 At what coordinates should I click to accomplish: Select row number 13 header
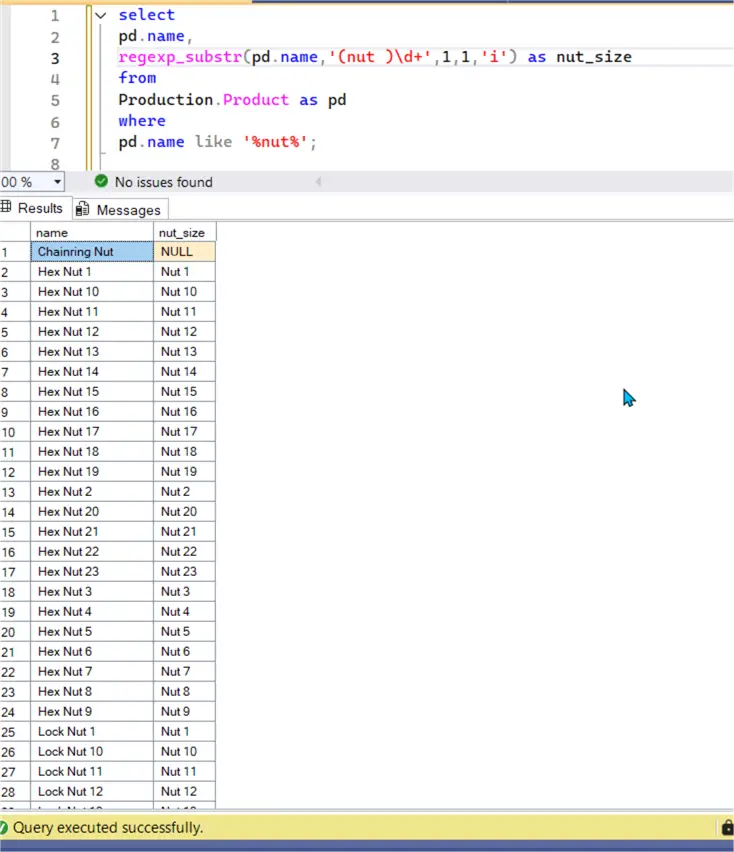14,492
